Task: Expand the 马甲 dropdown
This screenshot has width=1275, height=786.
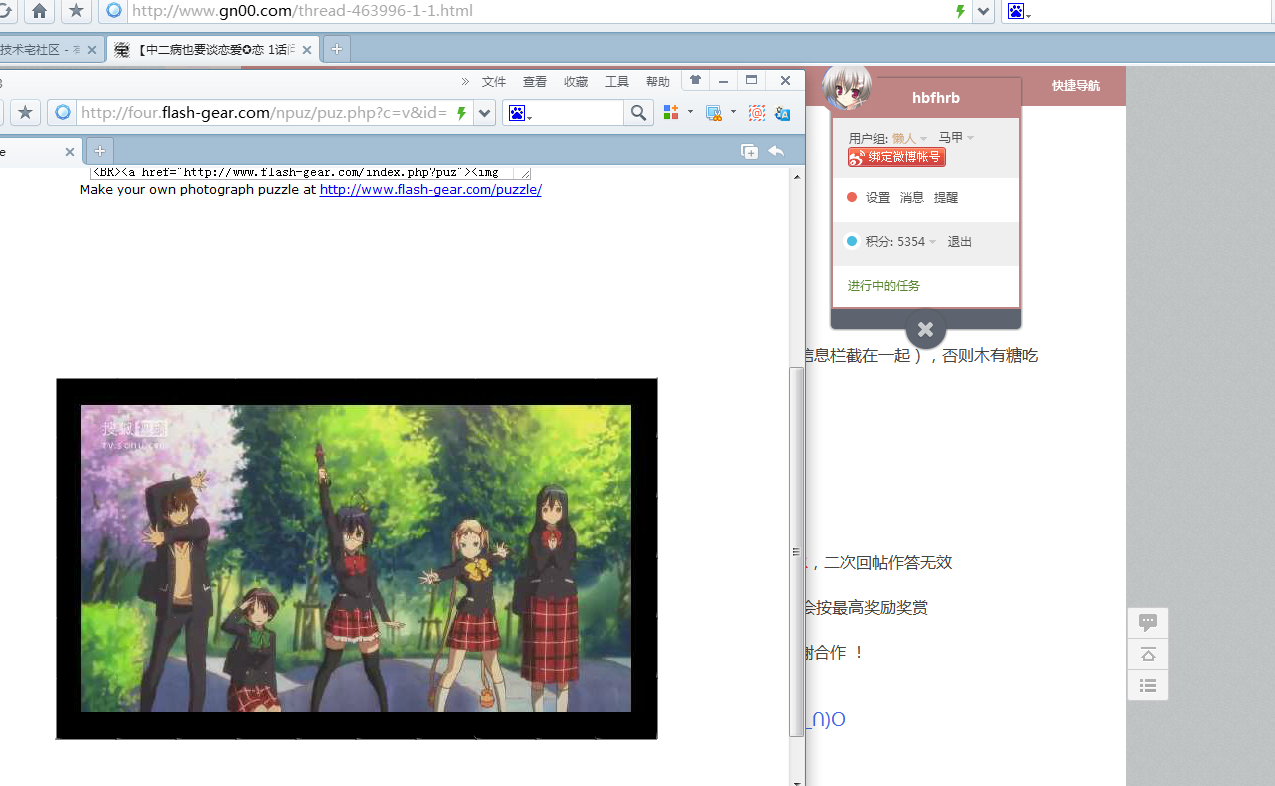Action: 956,138
